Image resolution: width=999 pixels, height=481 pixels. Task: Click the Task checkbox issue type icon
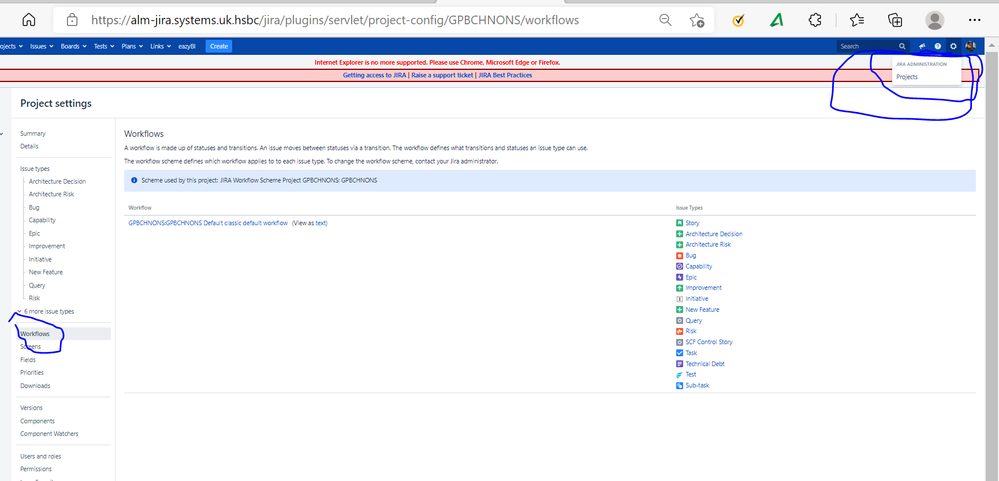pyautogui.click(x=679, y=353)
